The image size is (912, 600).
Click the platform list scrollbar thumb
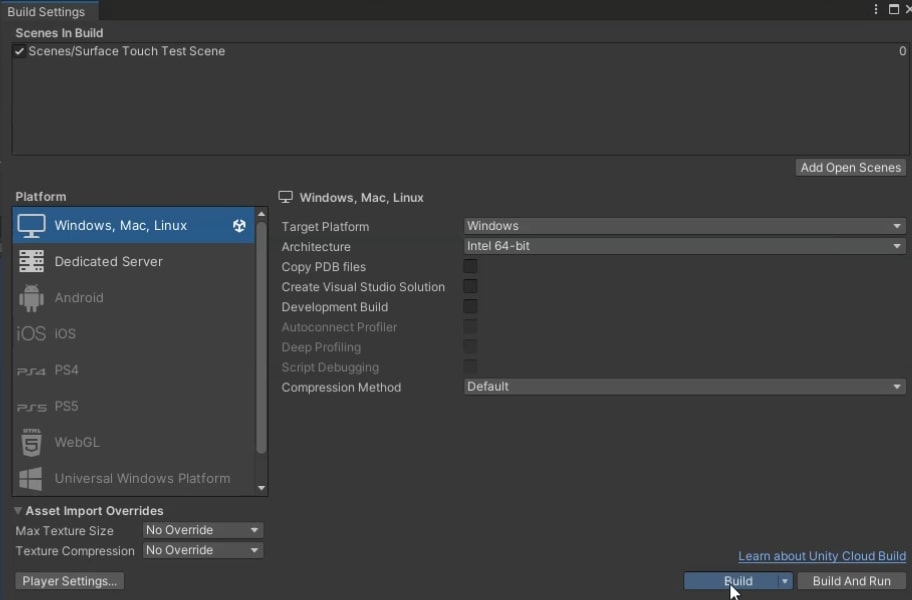coord(261,337)
